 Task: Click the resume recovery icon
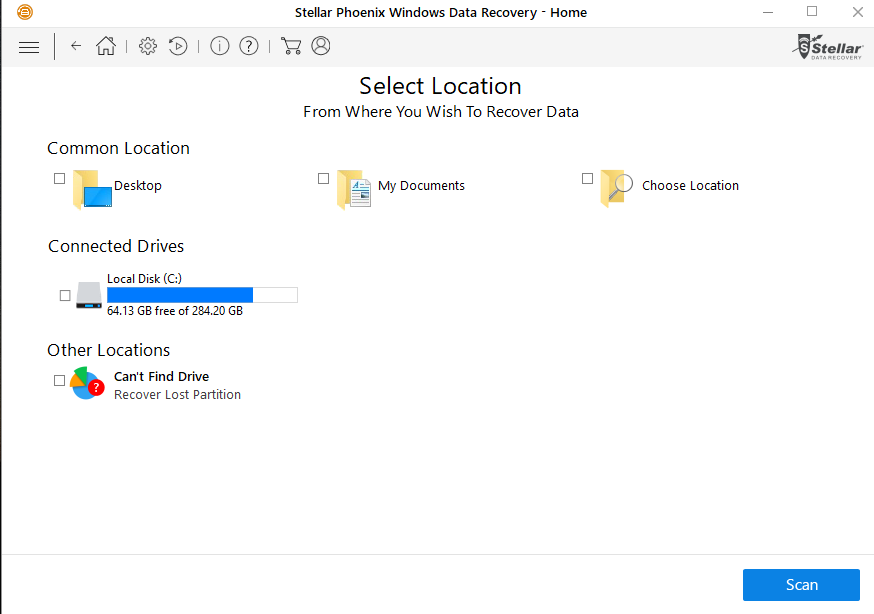point(178,46)
